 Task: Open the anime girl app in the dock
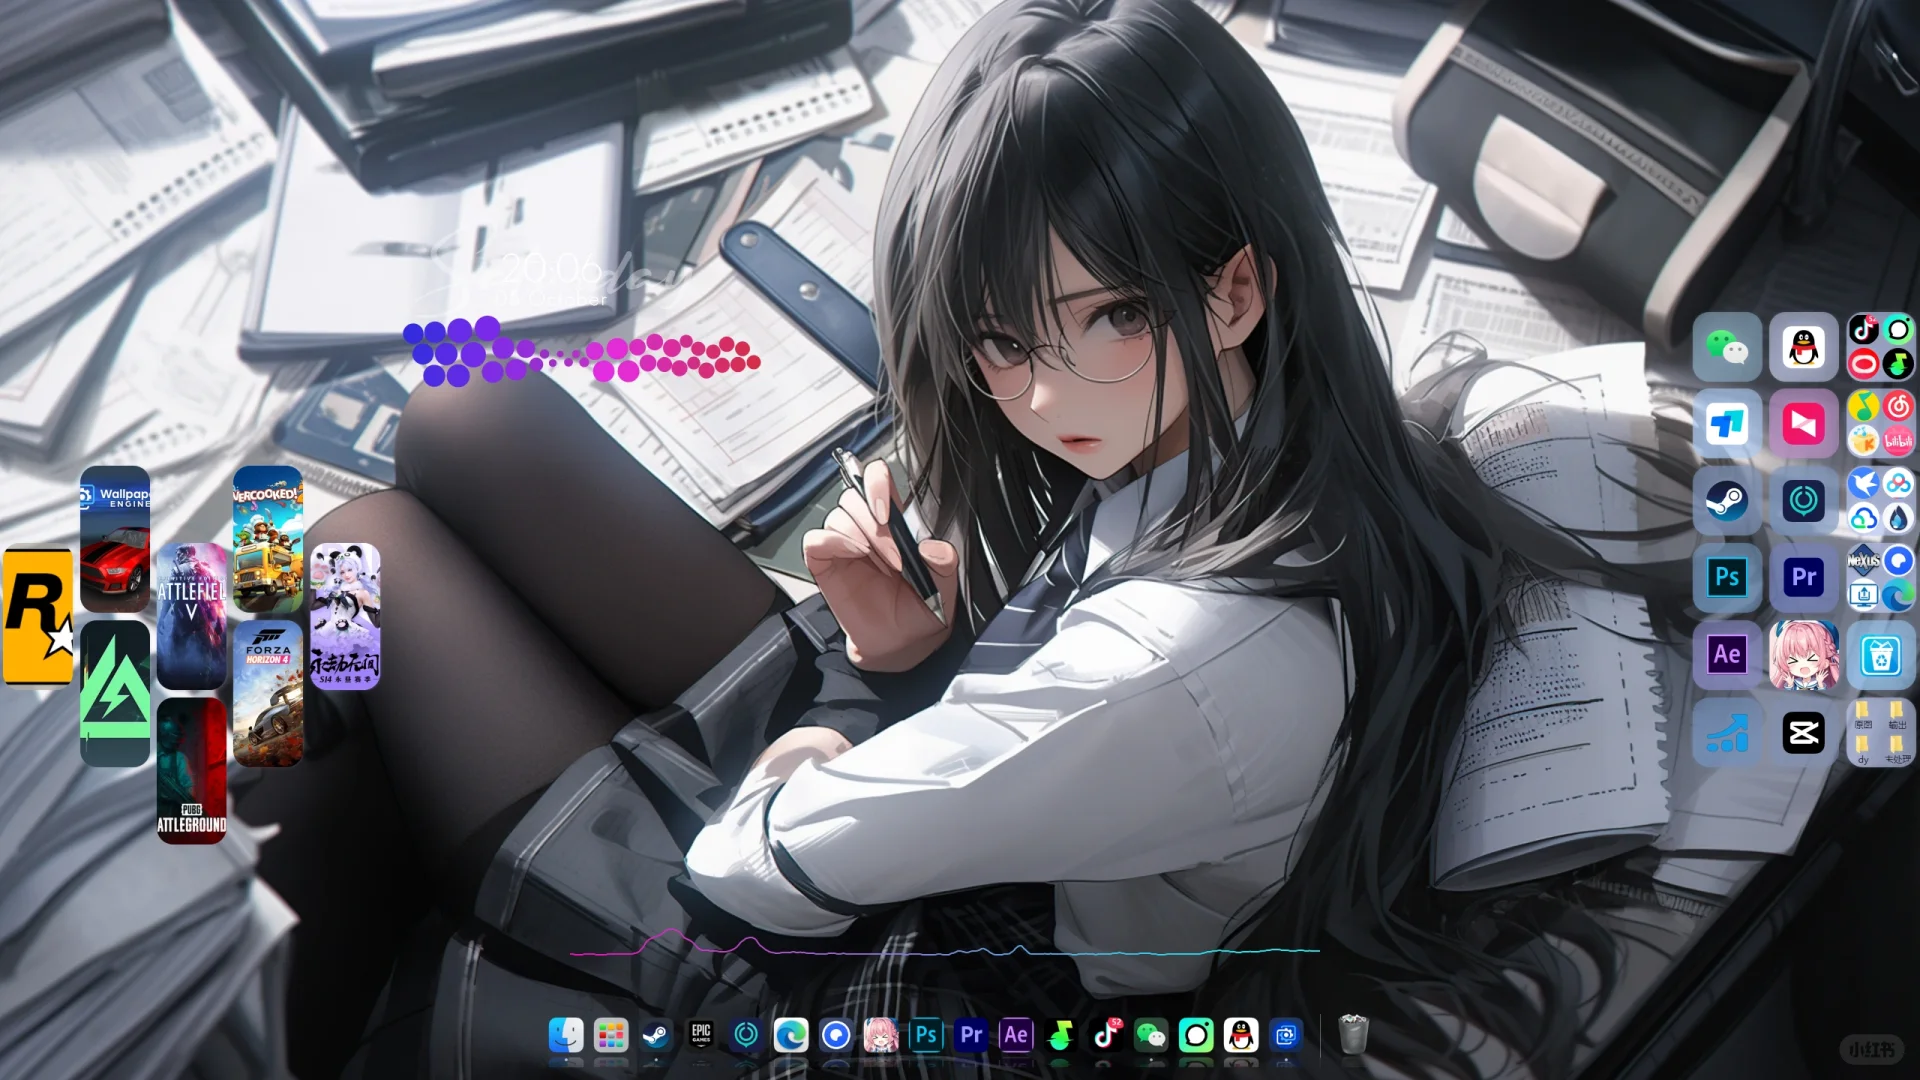[x=881, y=1035]
